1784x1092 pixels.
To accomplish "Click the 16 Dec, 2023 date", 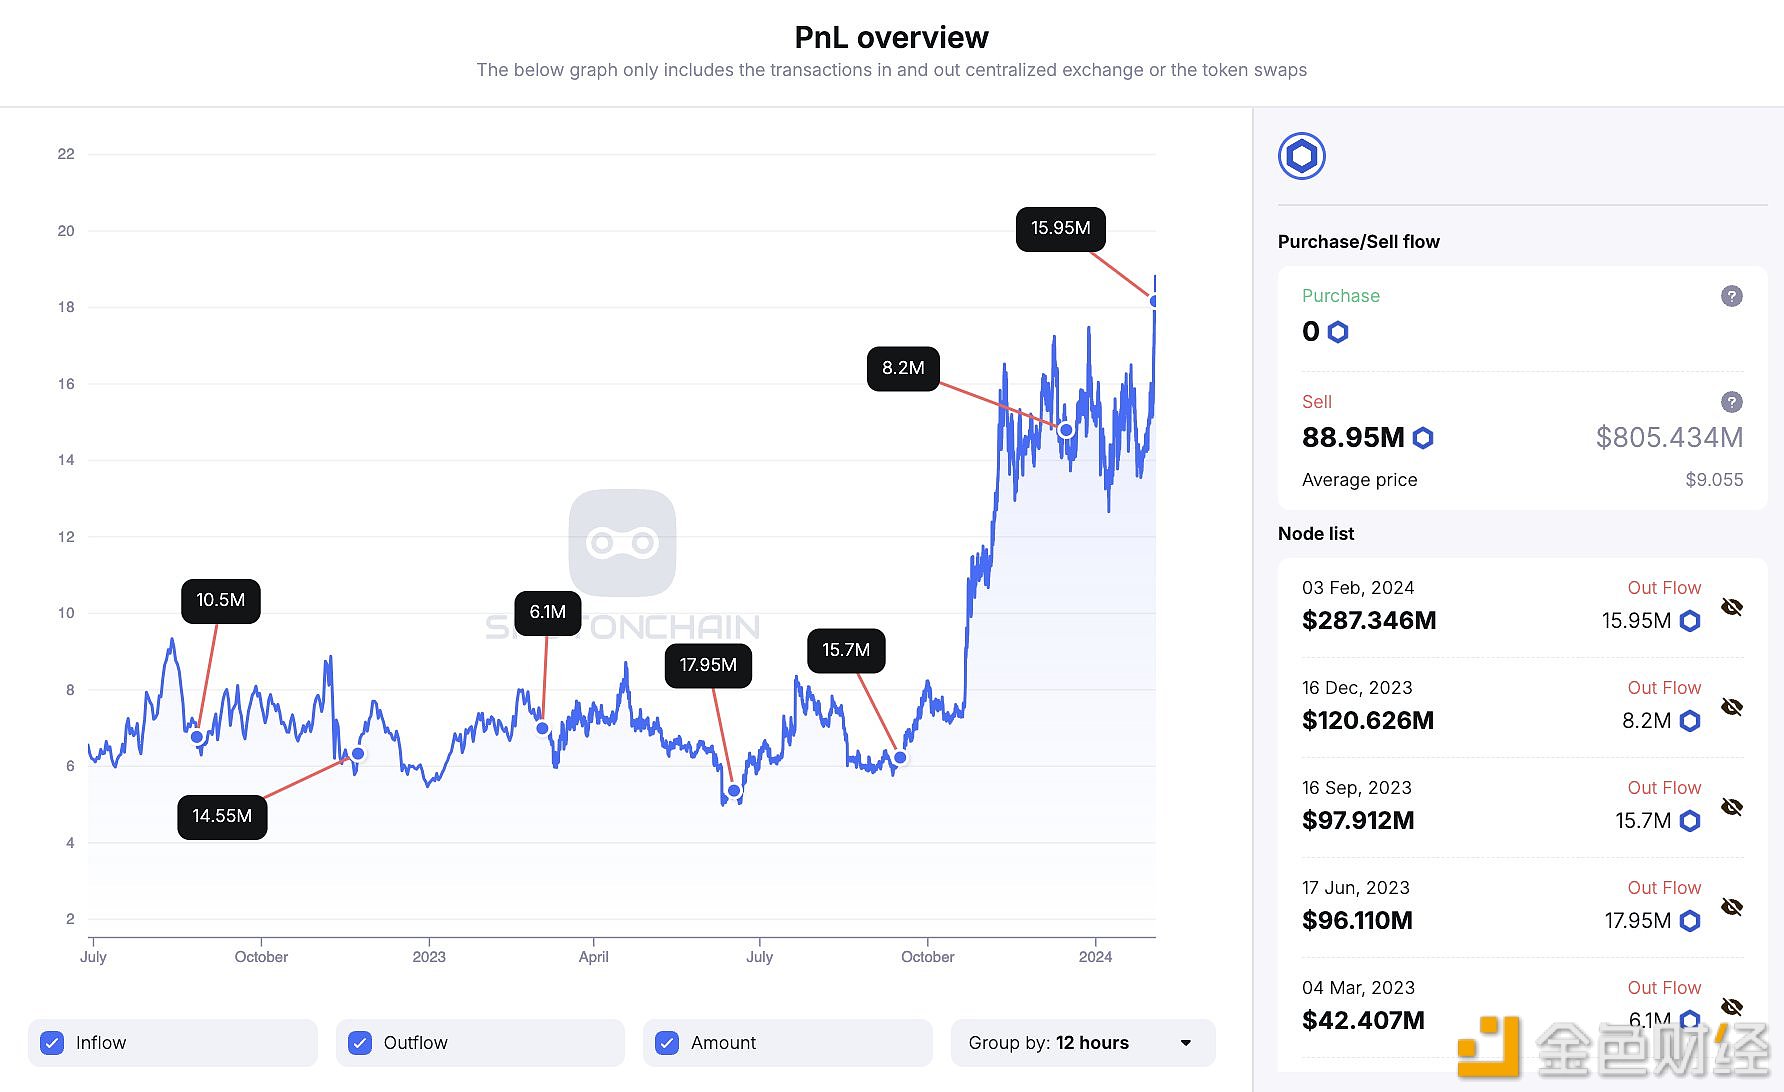I will (1357, 688).
